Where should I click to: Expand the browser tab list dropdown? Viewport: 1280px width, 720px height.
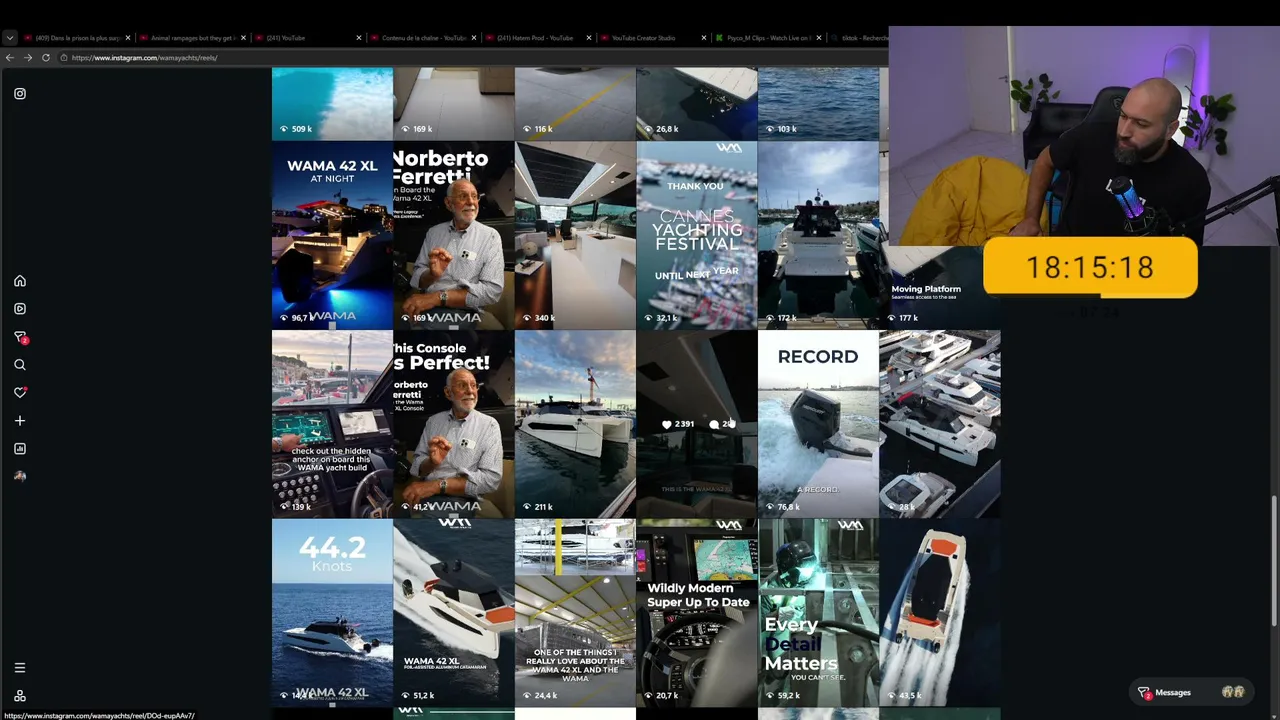click(x=10, y=38)
